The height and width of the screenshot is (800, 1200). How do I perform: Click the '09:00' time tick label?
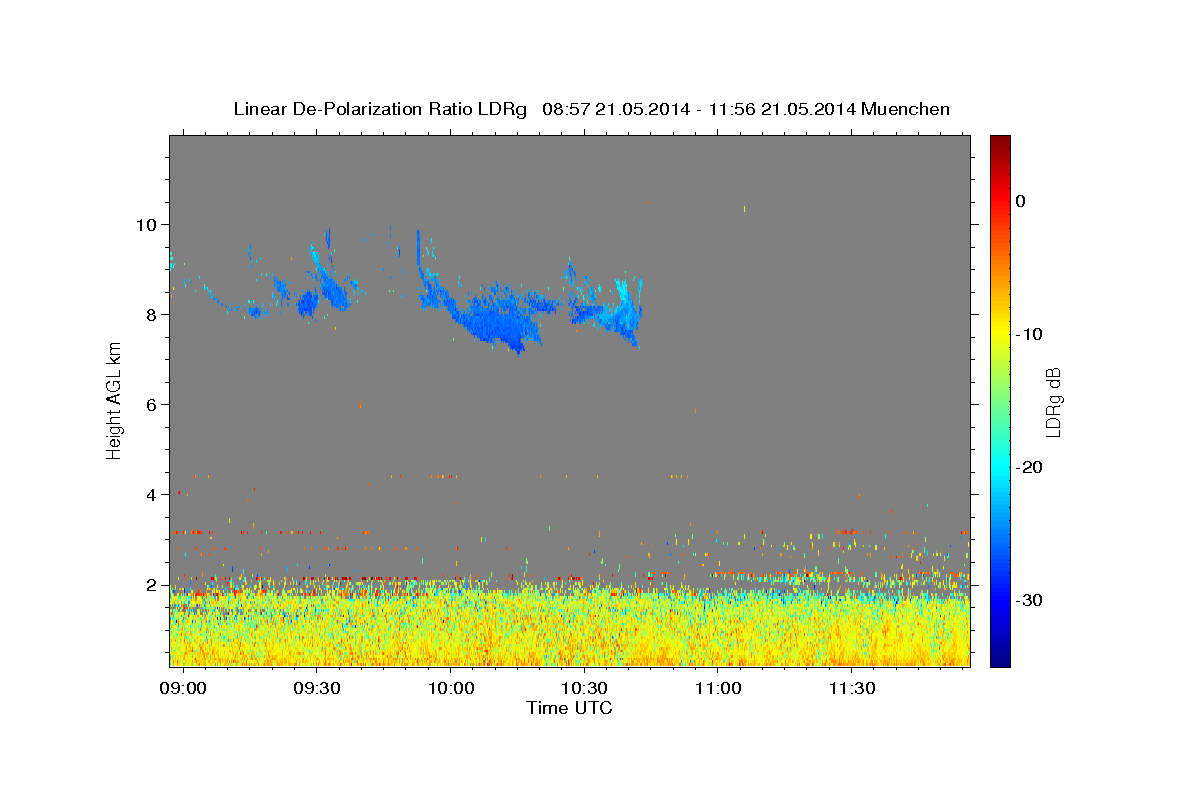184,690
